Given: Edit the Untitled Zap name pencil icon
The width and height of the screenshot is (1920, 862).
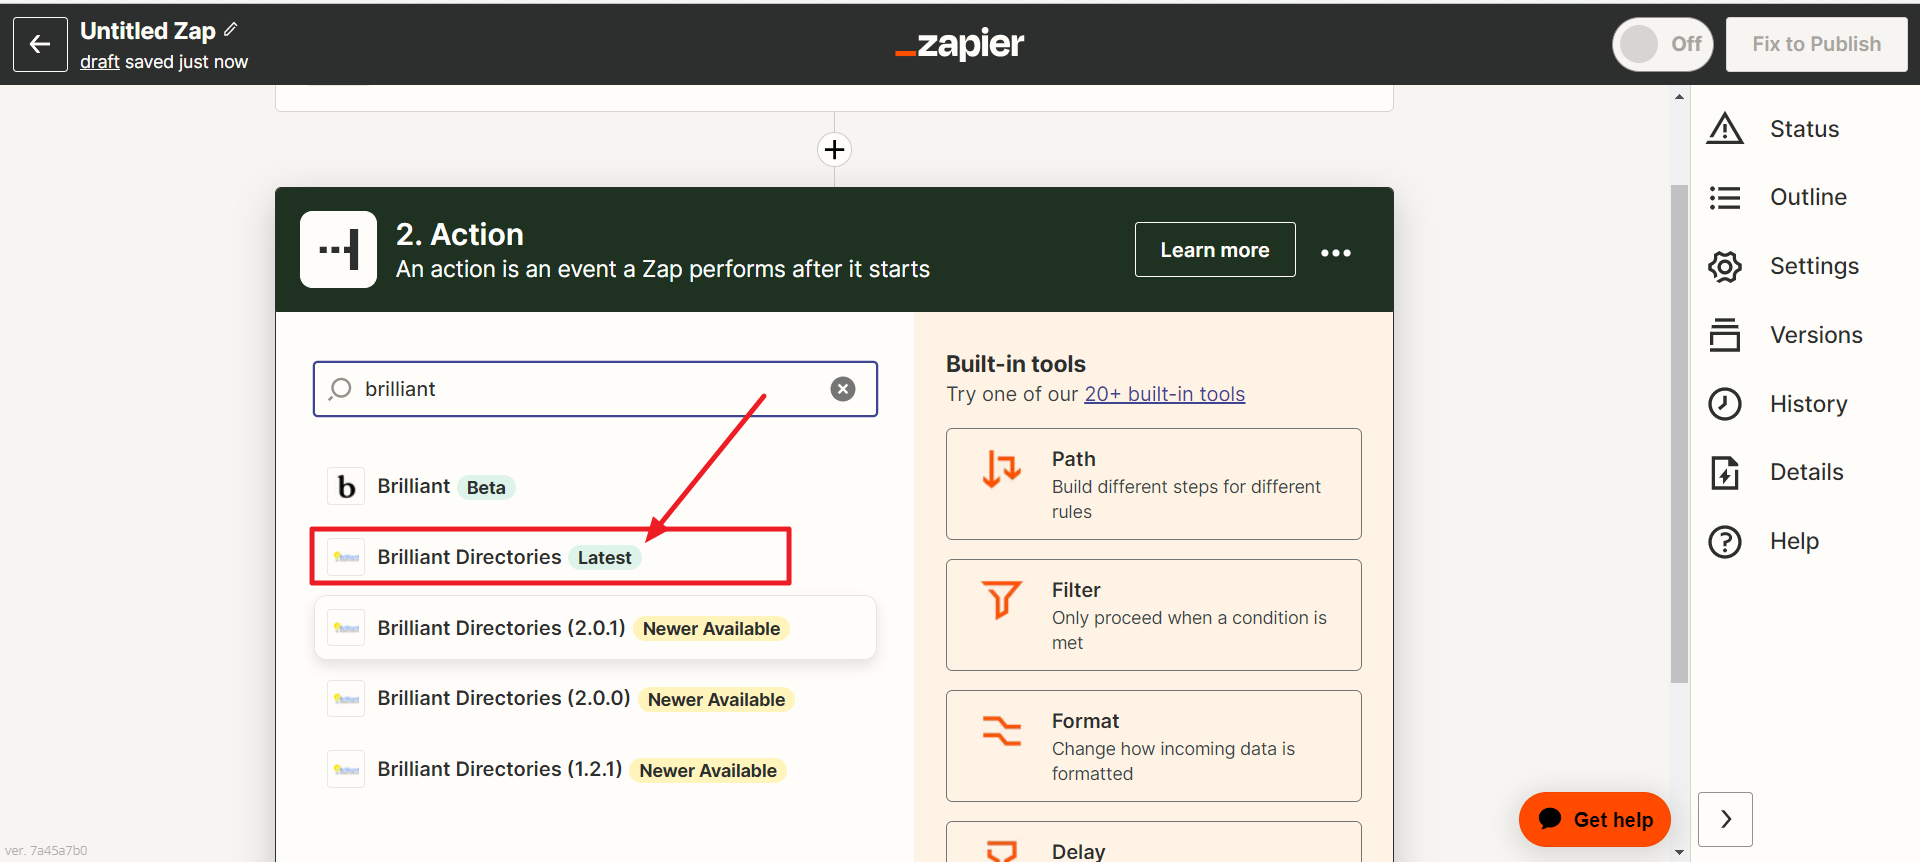Looking at the screenshot, I should point(231,30).
